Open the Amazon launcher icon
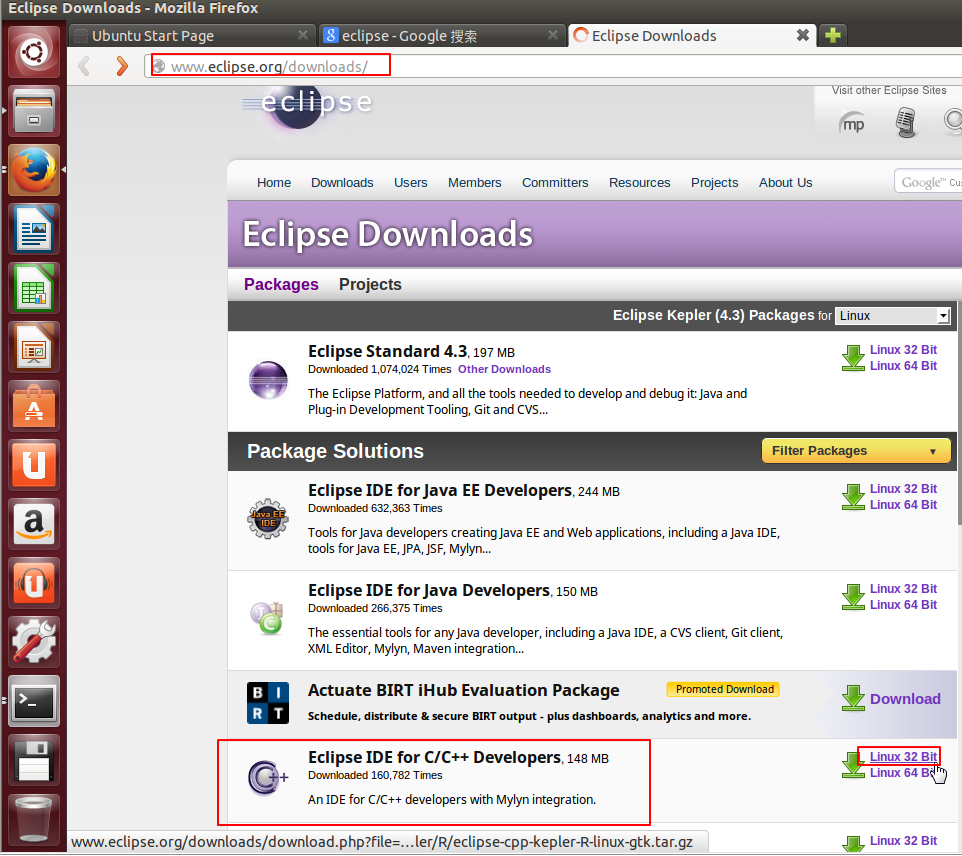The image size is (962, 856). click(x=34, y=523)
